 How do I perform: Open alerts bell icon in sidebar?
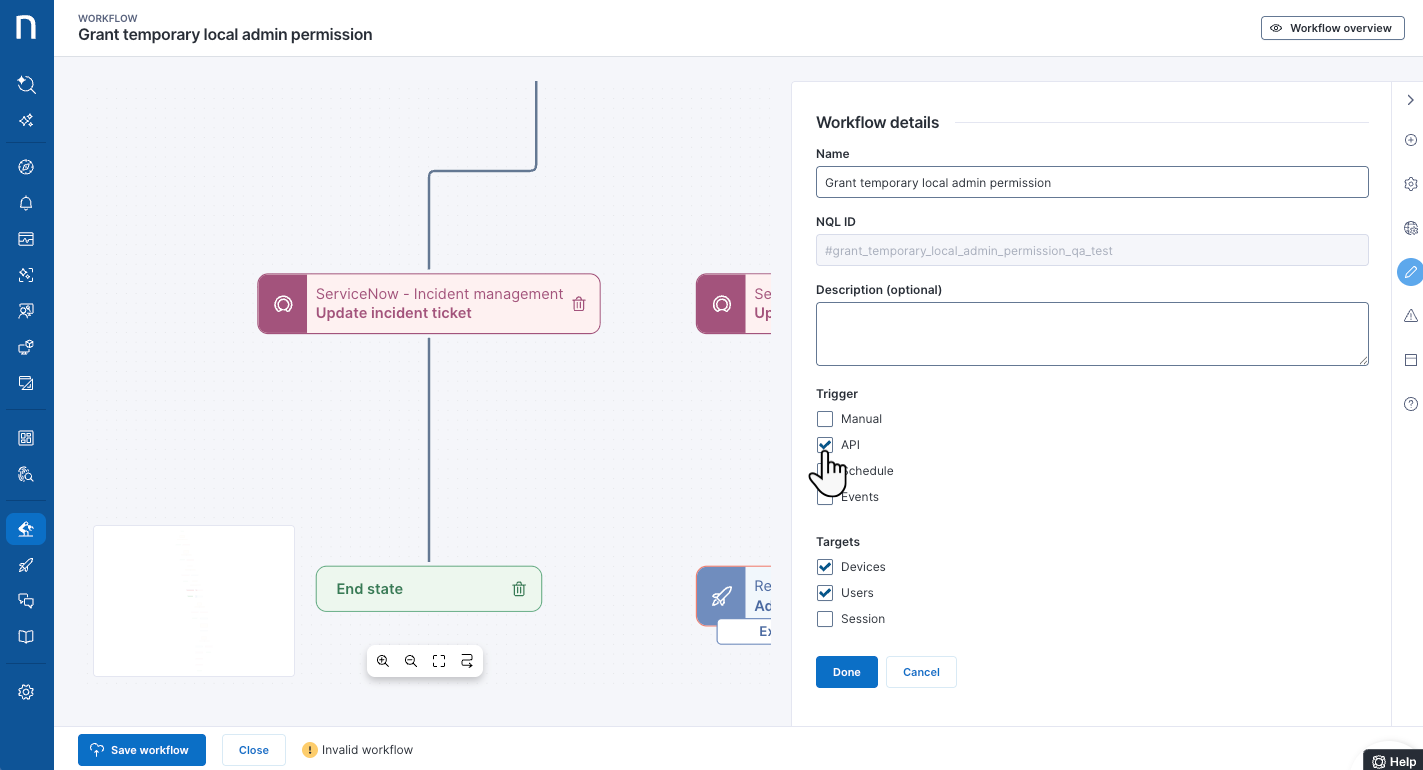click(27, 203)
